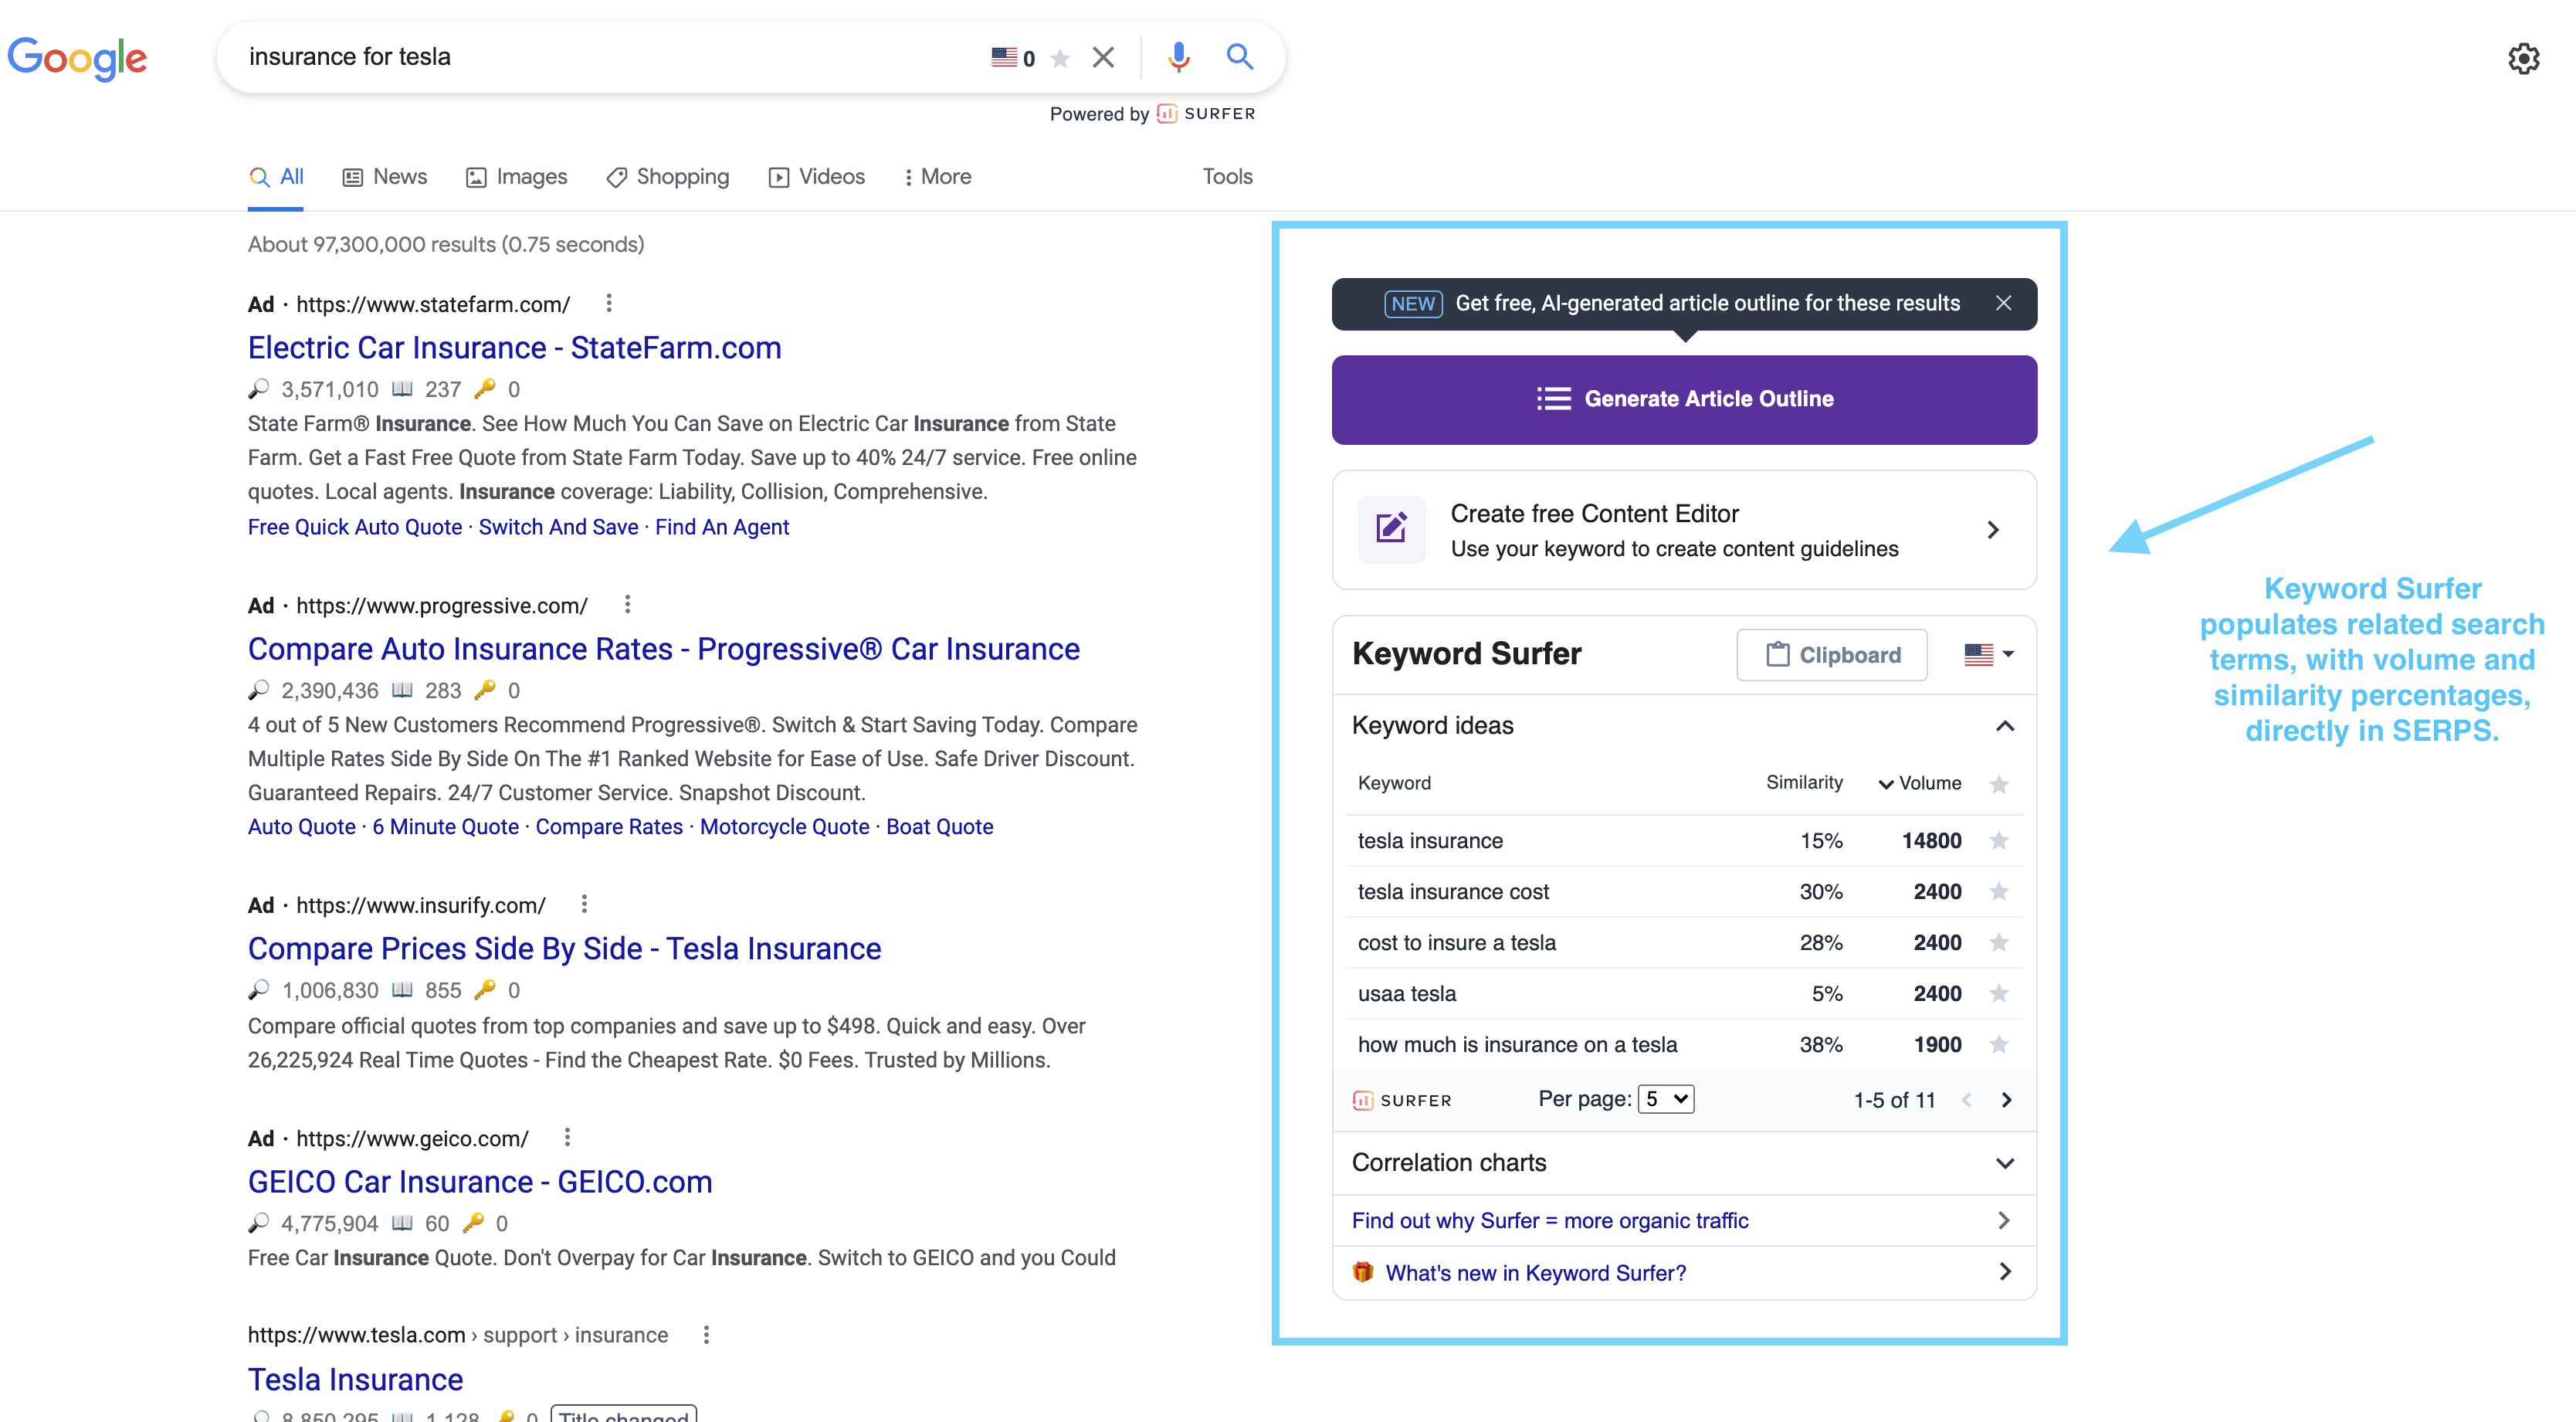The height and width of the screenshot is (1422, 2576).
Task: Open the Clipboard button
Action: (1832, 655)
